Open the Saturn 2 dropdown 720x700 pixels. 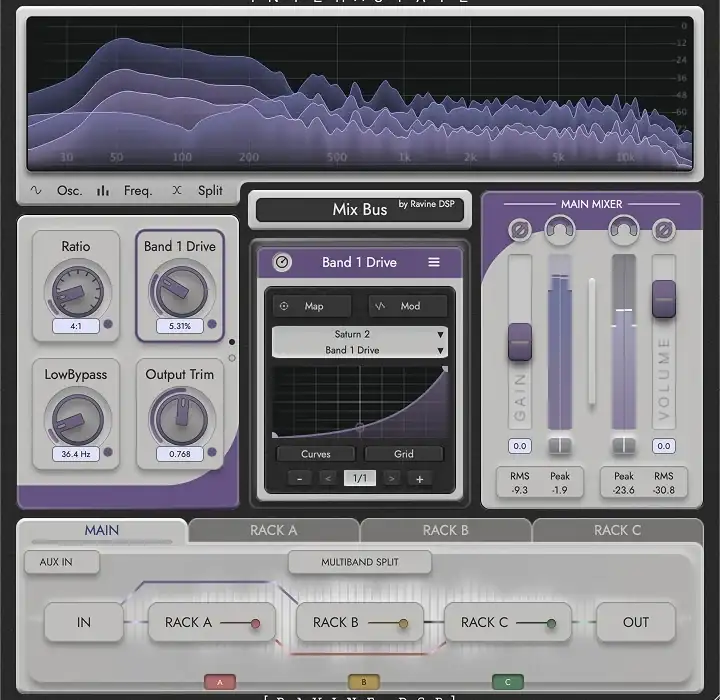click(360, 334)
